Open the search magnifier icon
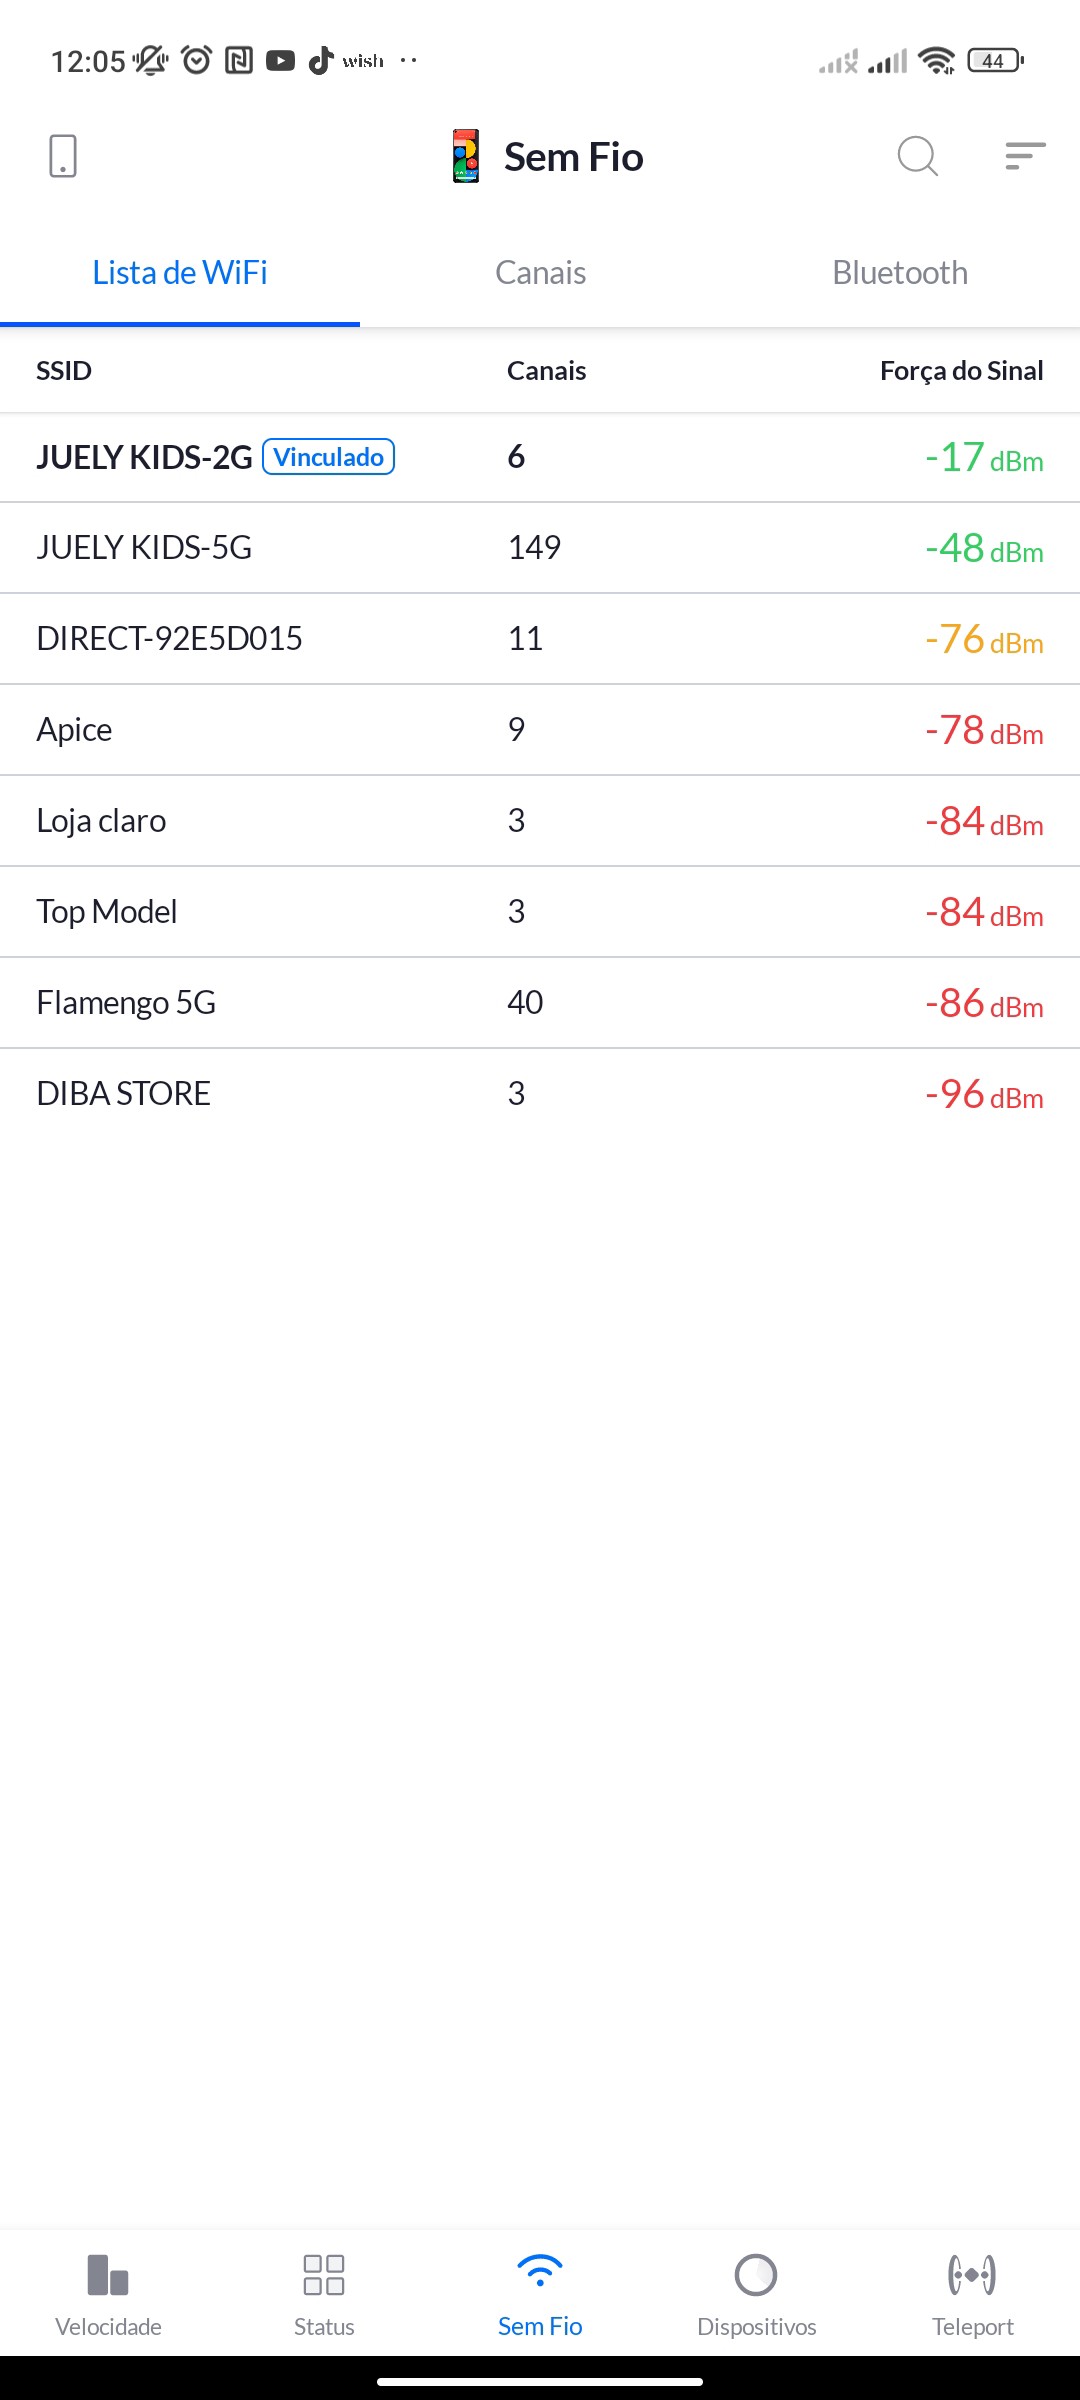Viewport: 1080px width, 2400px height. [x=917, y=156]
